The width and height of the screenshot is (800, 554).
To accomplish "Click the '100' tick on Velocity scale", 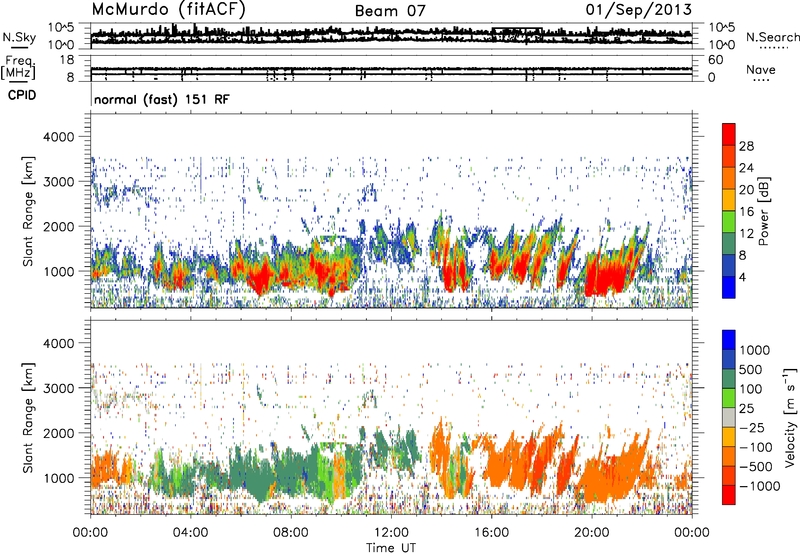I will tap(751, 389).
